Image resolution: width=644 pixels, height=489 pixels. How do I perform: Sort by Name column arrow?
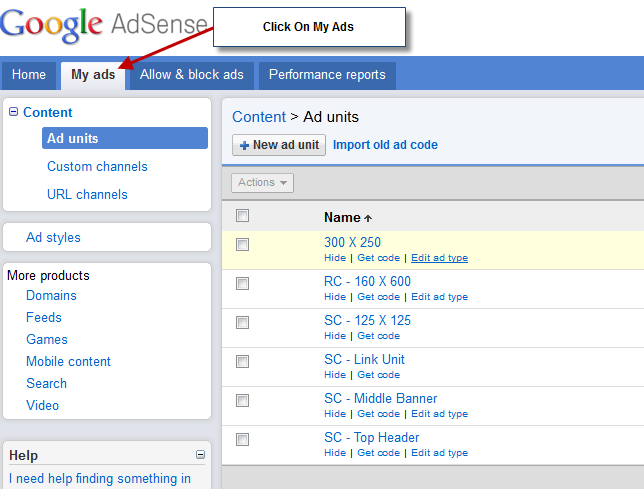368,218
